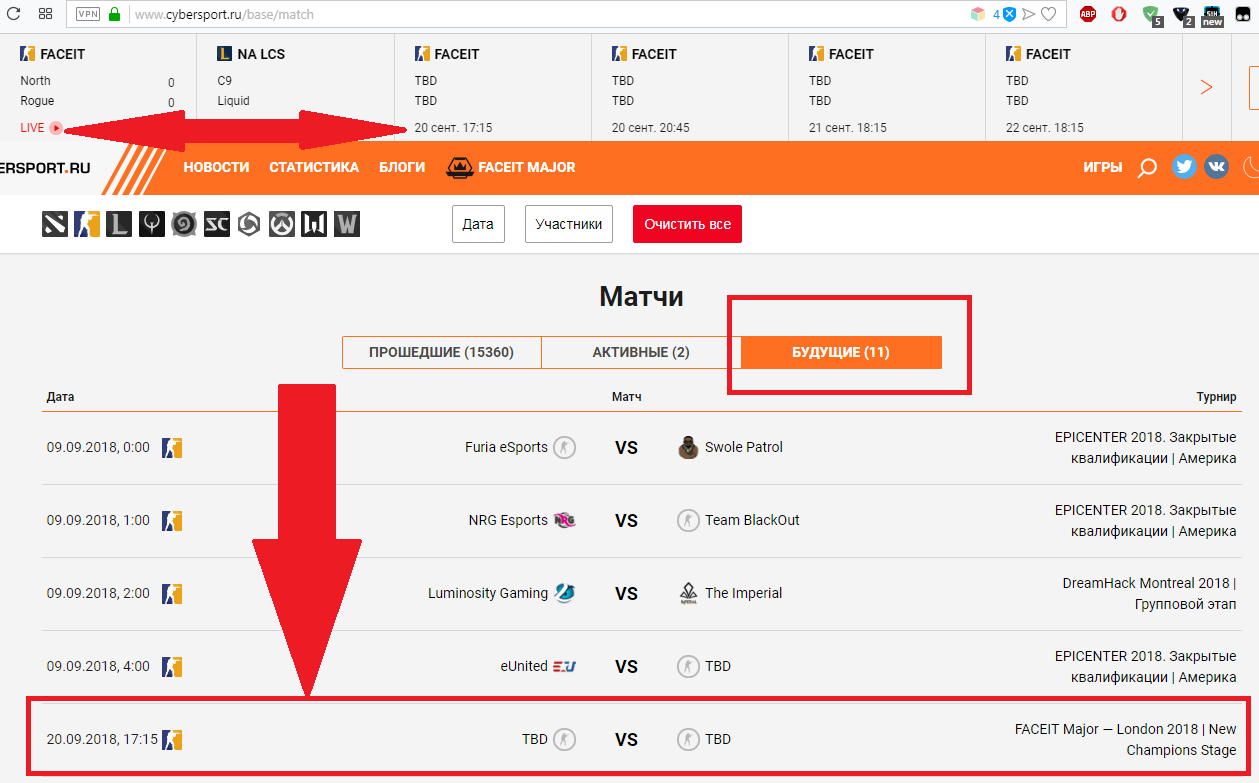1259x783 pixels.
Task: Click the Adblock Plus extension icon
Action: pyautogui.click(x=1088, y=14)
